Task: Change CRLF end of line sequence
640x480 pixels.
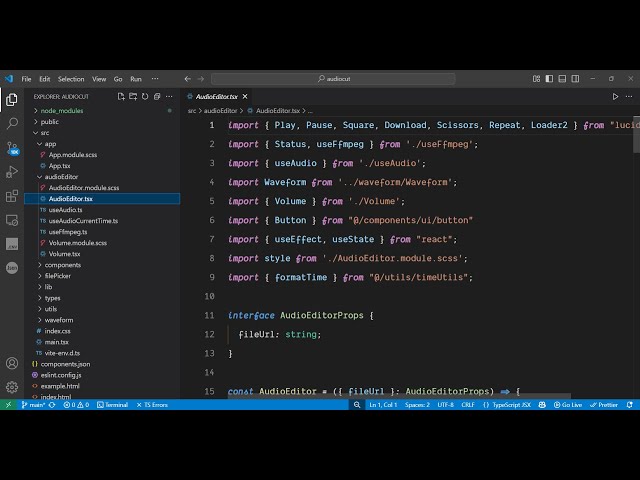Action: (x=468, y=405)
